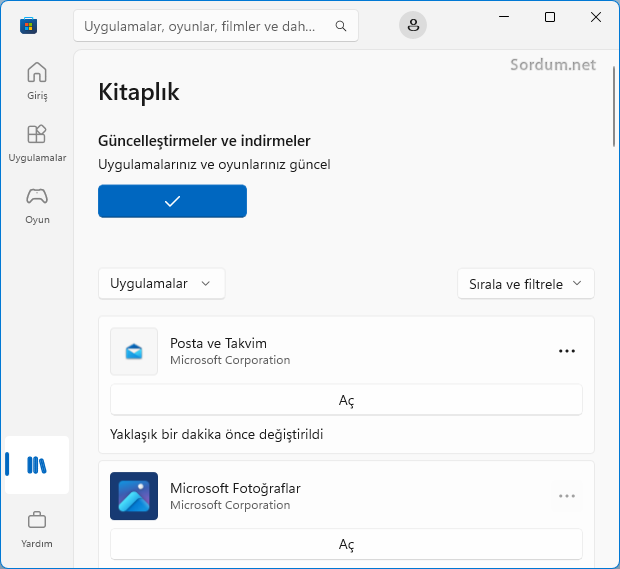The width and height of the screenshot is (620, 569).
Task: Focus the Uygulamalar, oyunlar, filmler search box
Action: click(216, 26)
